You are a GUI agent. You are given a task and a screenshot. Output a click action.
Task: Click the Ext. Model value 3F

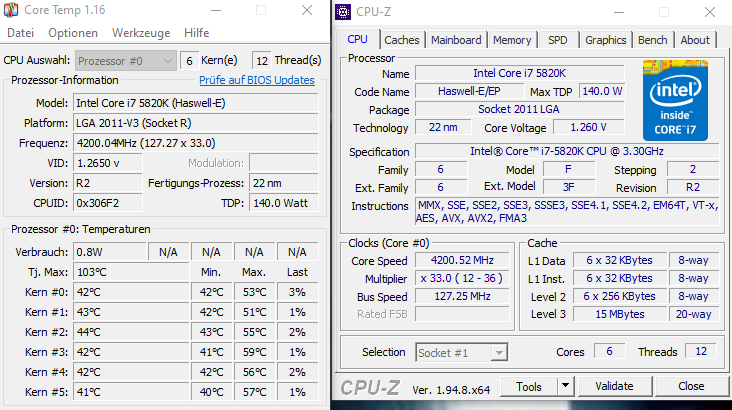pyautogui.click(x=569, y=187)
